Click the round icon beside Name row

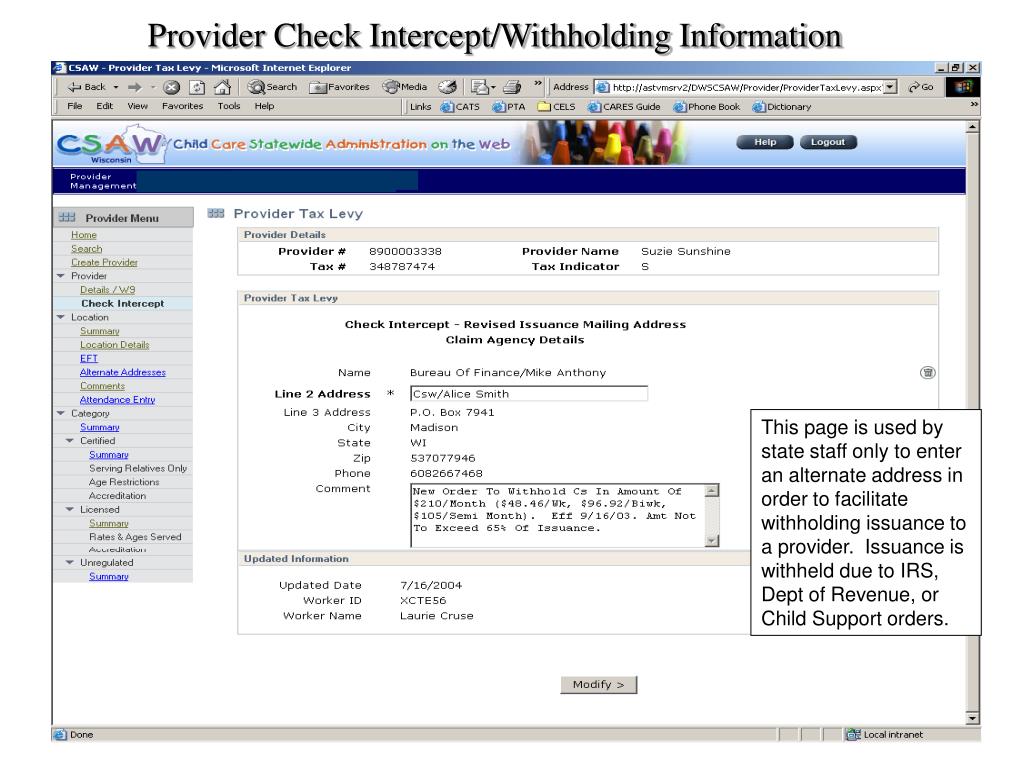927,373
